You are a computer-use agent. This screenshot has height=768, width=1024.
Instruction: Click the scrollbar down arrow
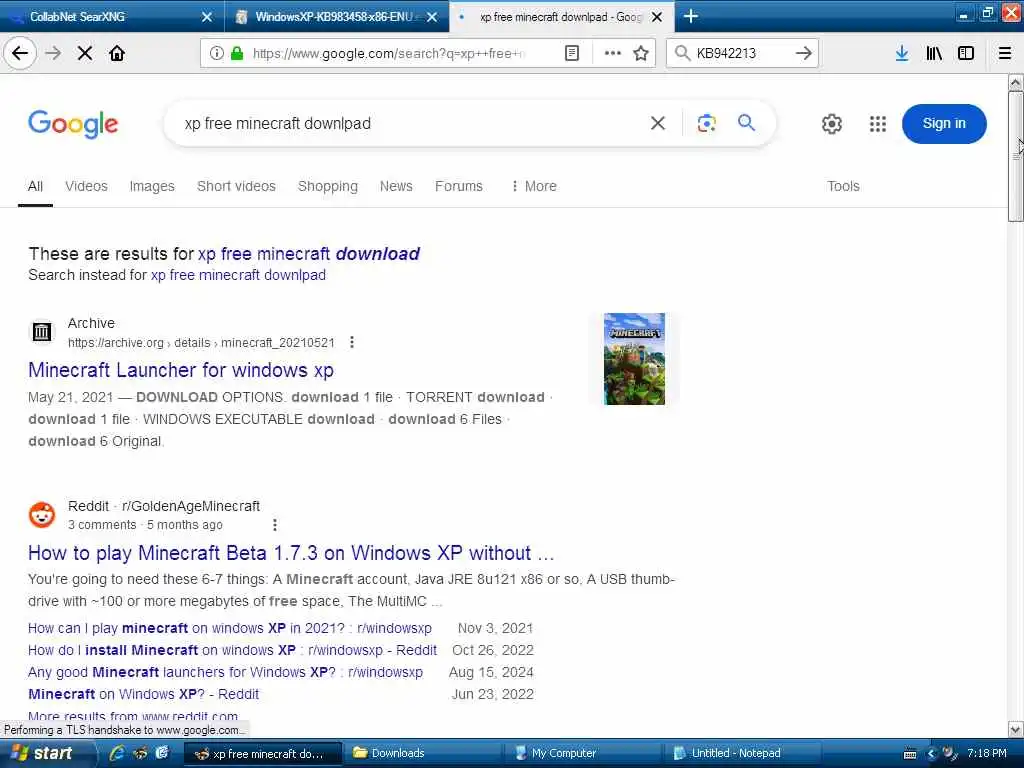click(1016, 729)
